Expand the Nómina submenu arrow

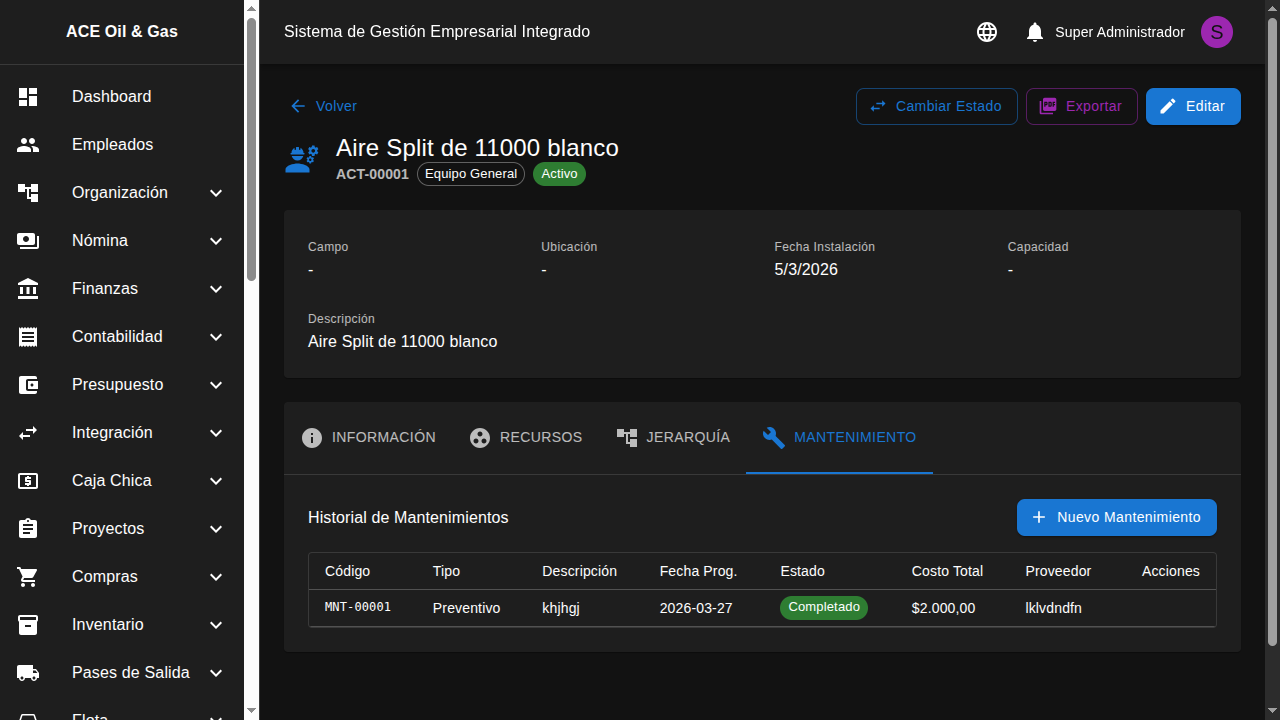[x=216, y=241]
